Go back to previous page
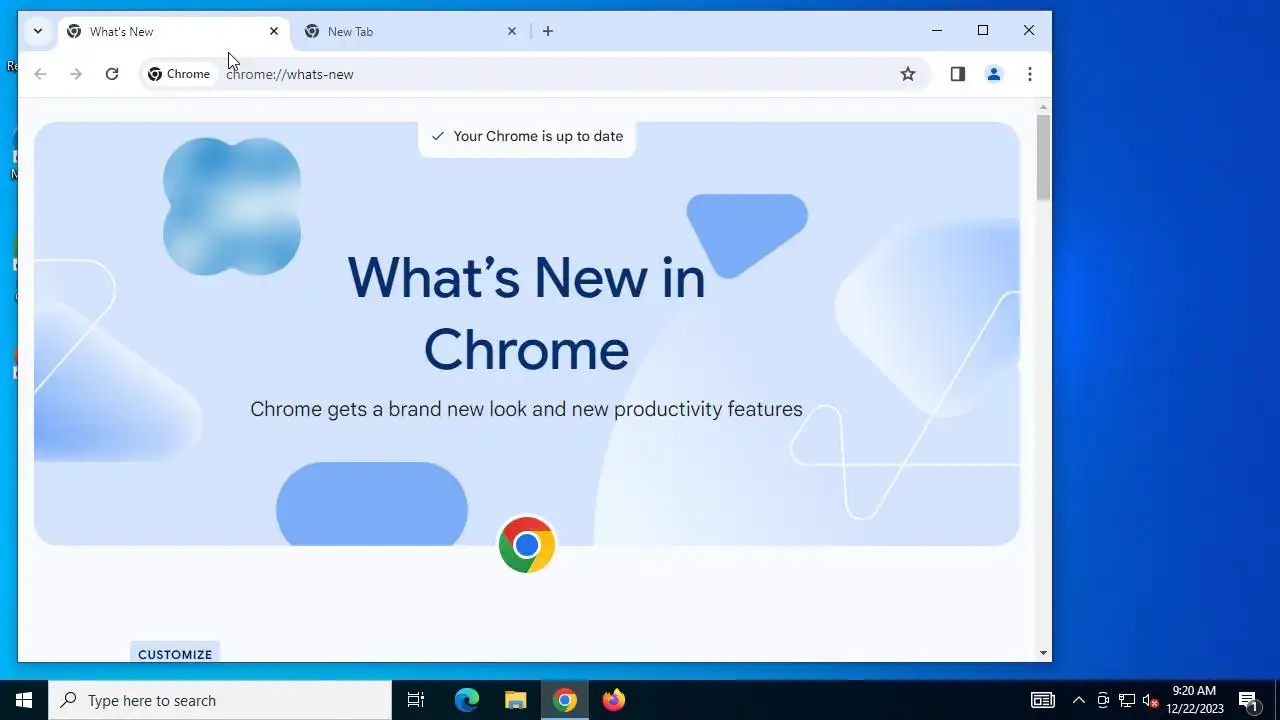The width and height of the screenshot is (1280, 720). 40,74
